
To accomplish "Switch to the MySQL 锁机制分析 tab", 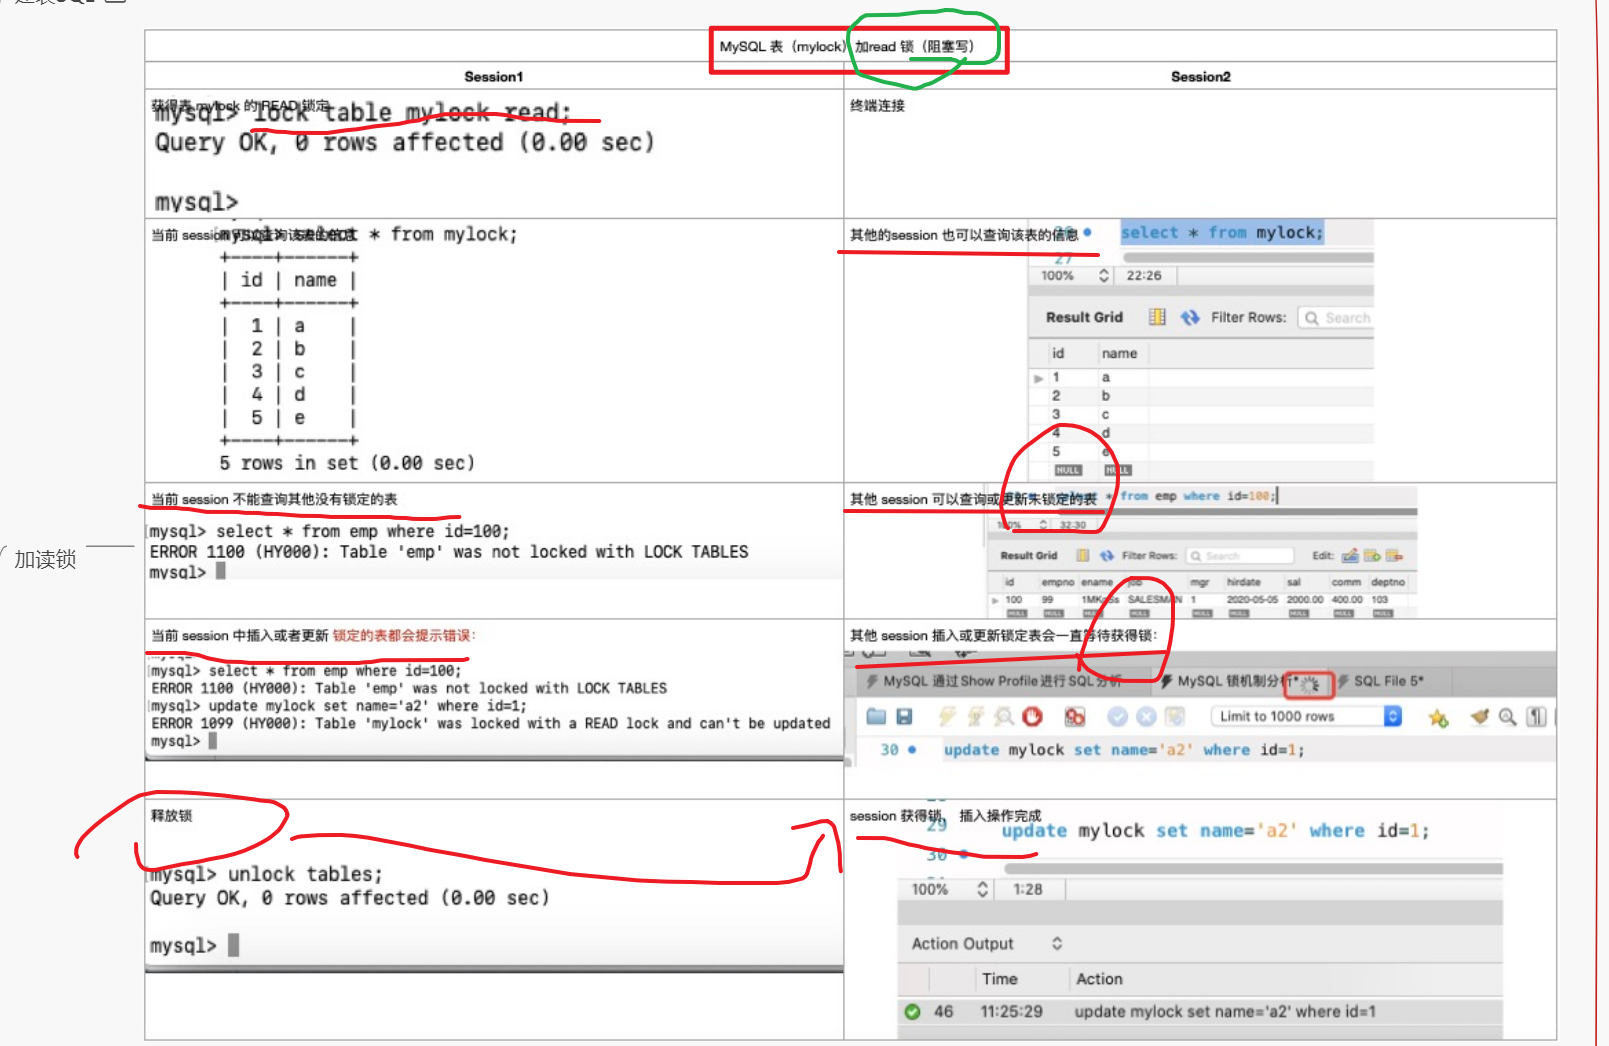I will pos(1240,681).
